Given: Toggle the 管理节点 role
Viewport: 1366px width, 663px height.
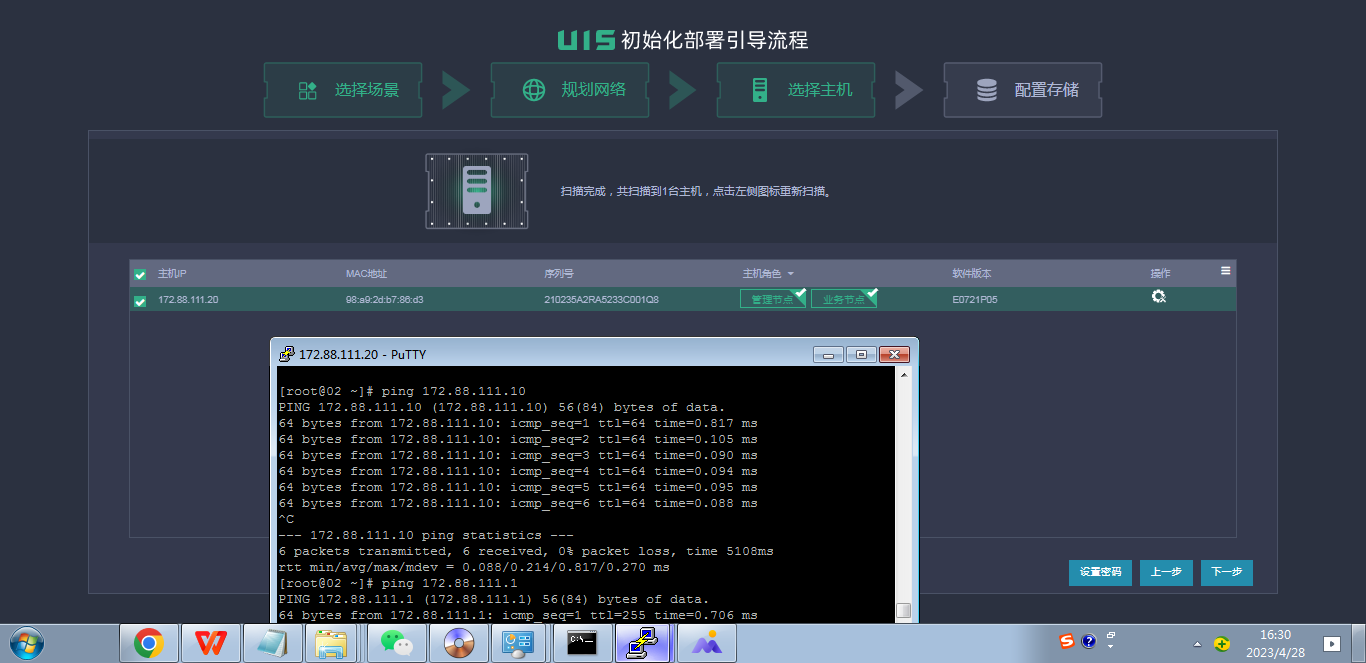Looking at the screenshot, I should click(x=772, y=299).
